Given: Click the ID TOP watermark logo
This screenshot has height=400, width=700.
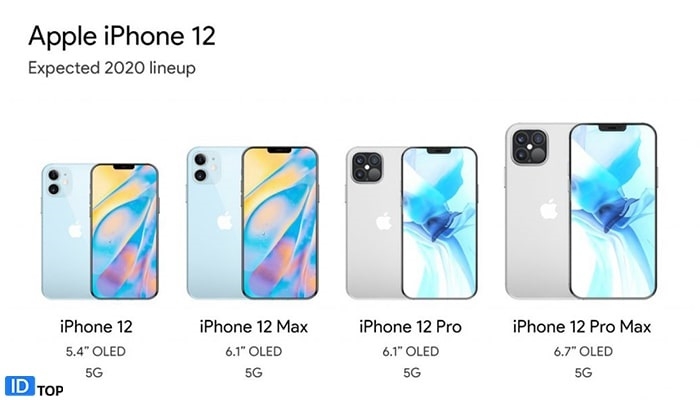Looking at the screenshot, I should click(x=34, y=387).
